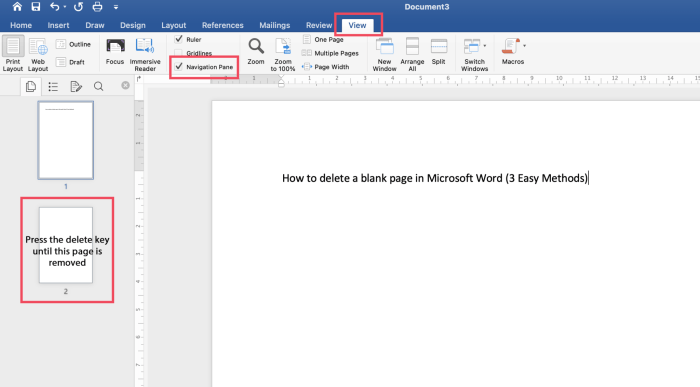This screenshot has height=387, width=700.
Task: Switch to the Mailings tab
Action: [x=275, y=25]
